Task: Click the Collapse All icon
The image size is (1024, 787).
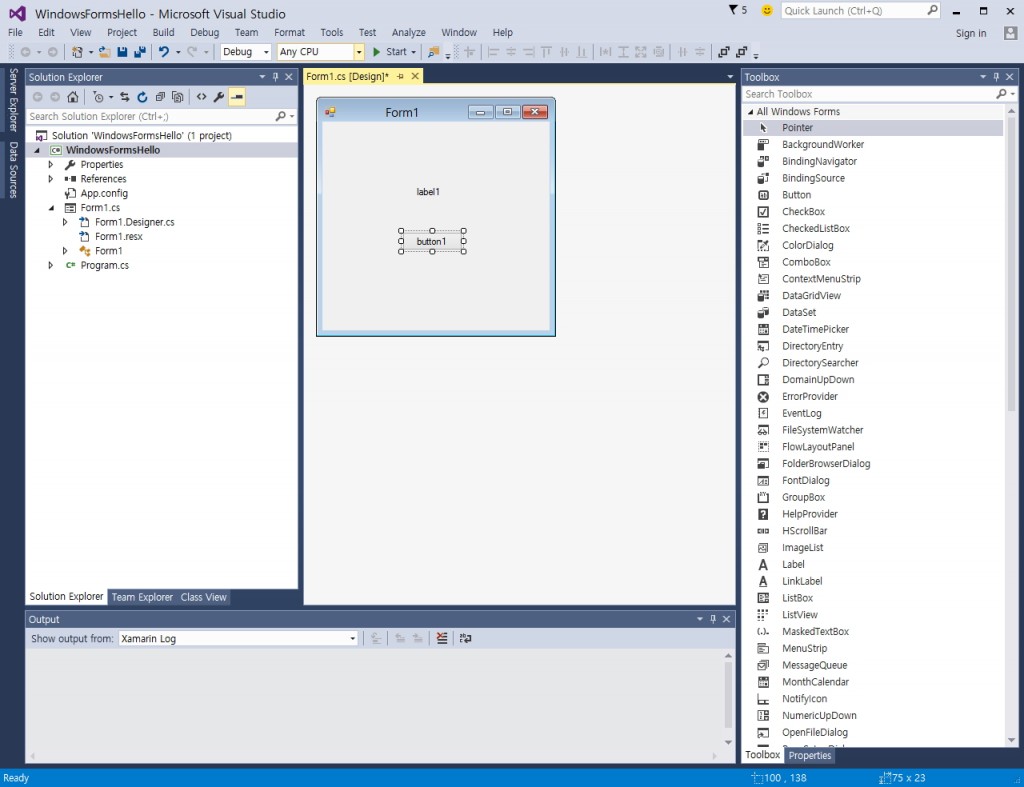Action: click(160, 97)
